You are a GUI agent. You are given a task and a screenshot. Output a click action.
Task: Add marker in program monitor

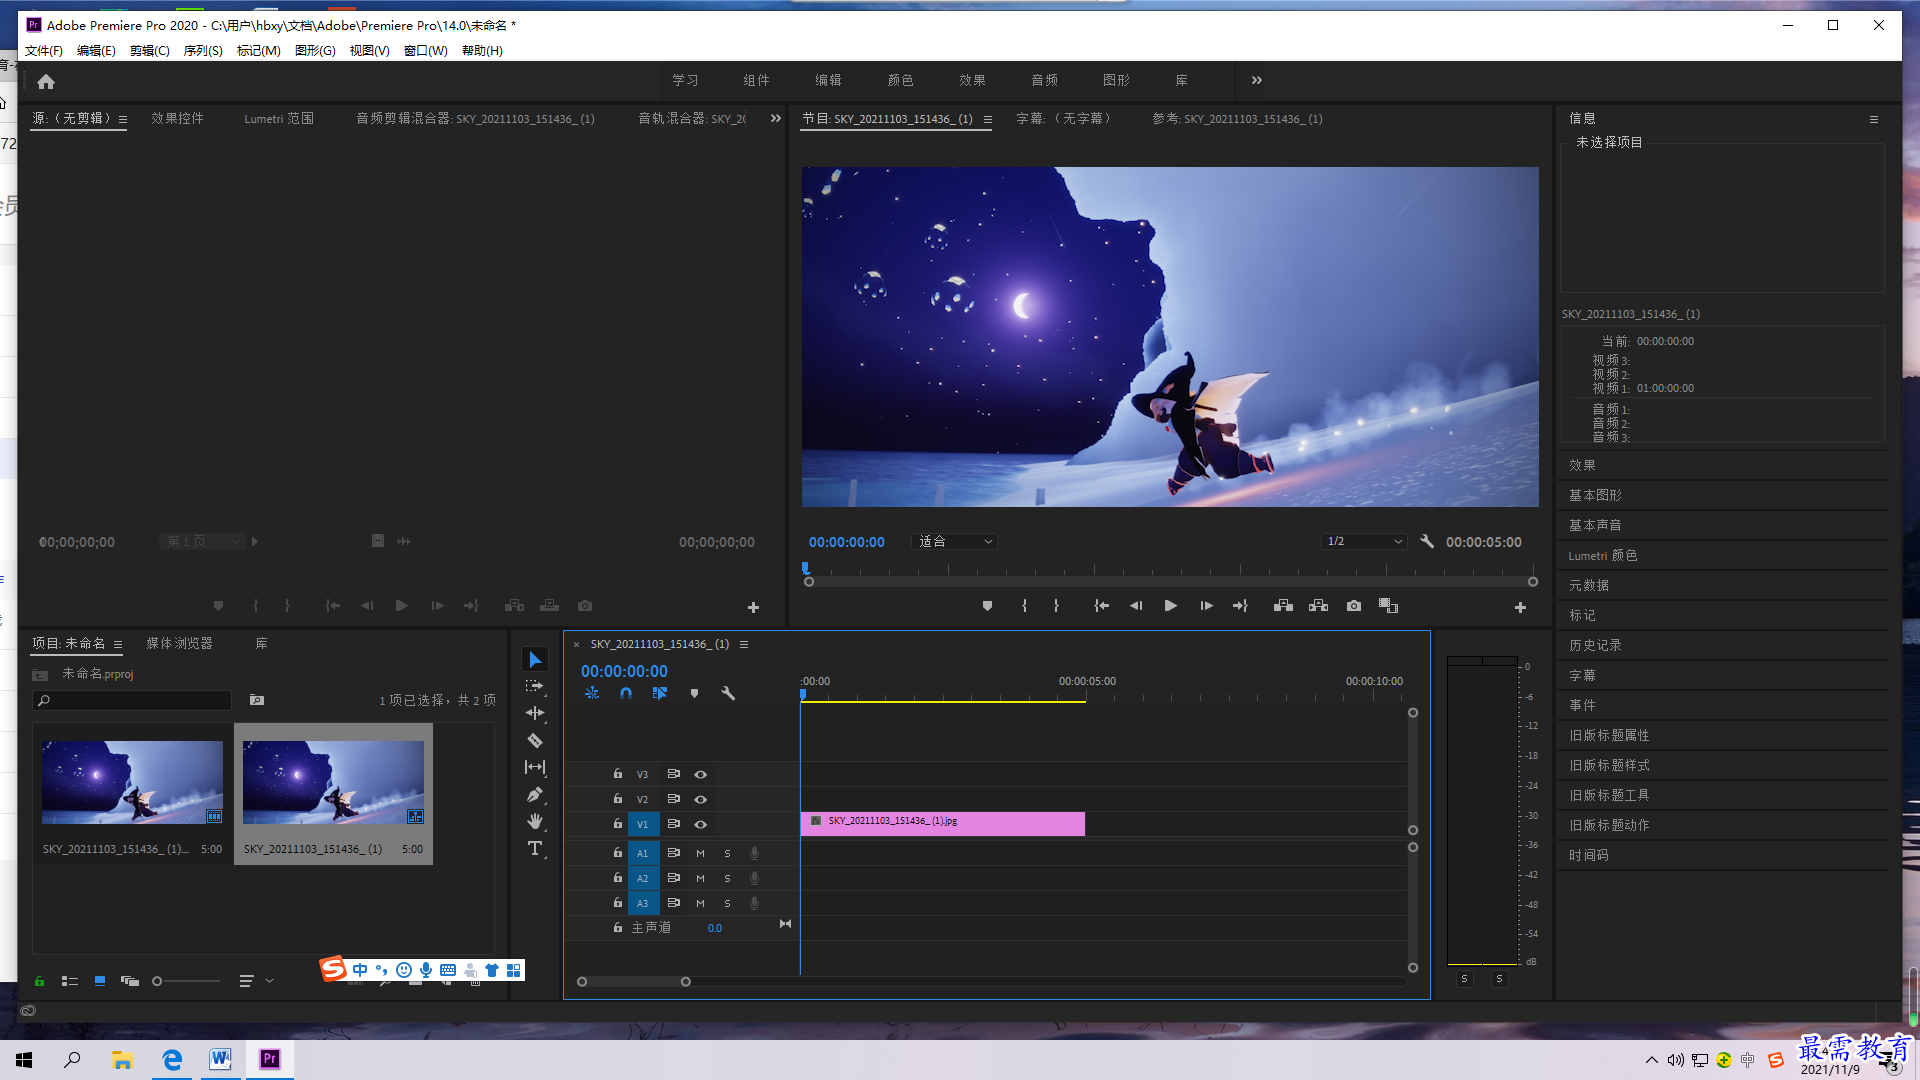[987, 605]
